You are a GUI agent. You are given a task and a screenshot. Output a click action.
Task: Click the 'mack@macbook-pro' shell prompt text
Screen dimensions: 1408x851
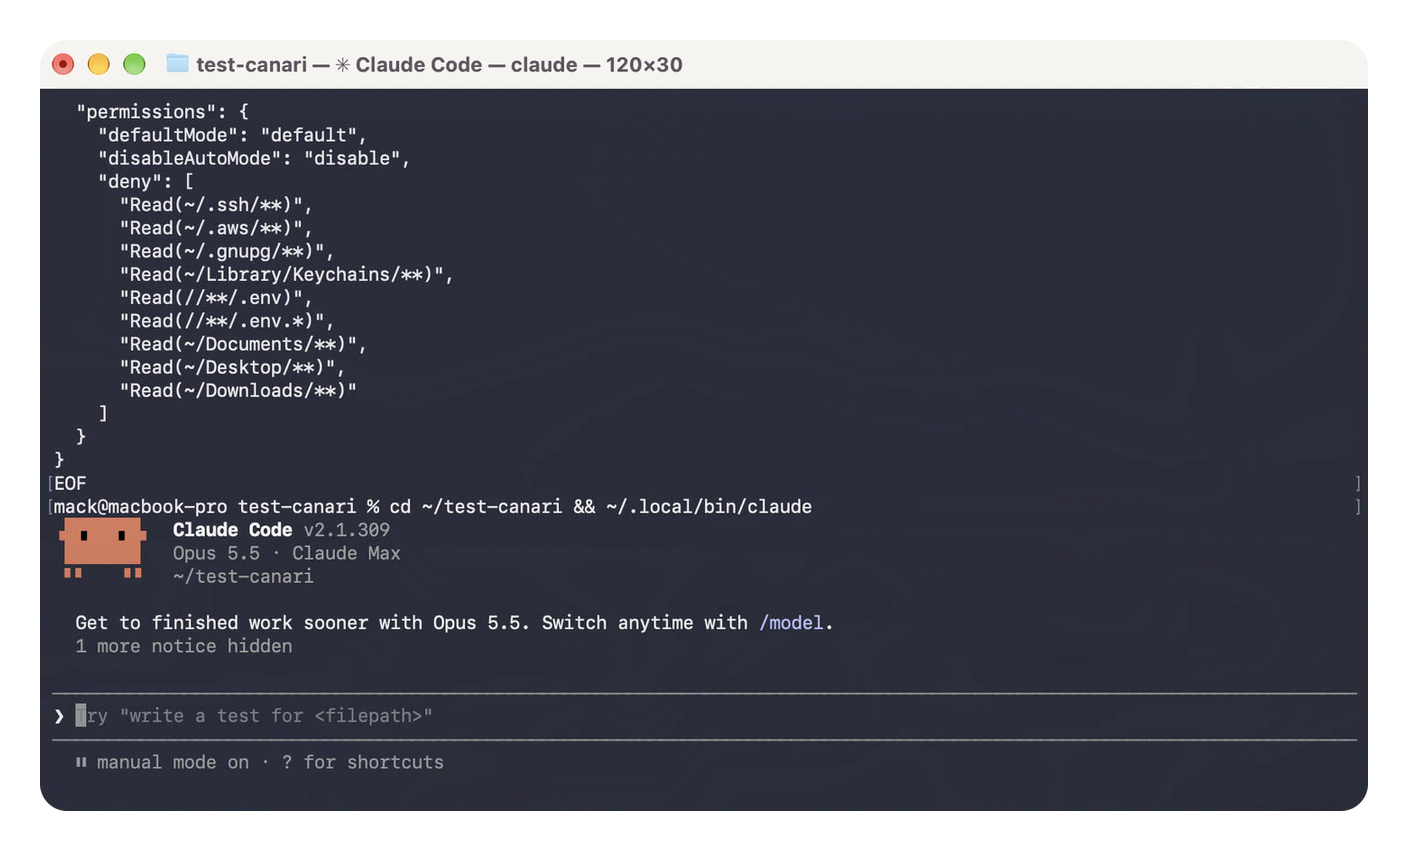(x=140, y=507)
